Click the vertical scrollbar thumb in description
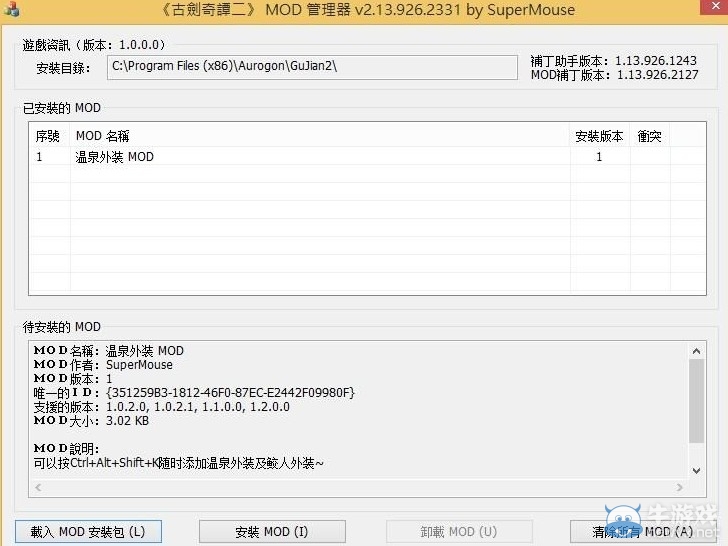The width and height of the screenshot is (728, 546). coord(696,401)
